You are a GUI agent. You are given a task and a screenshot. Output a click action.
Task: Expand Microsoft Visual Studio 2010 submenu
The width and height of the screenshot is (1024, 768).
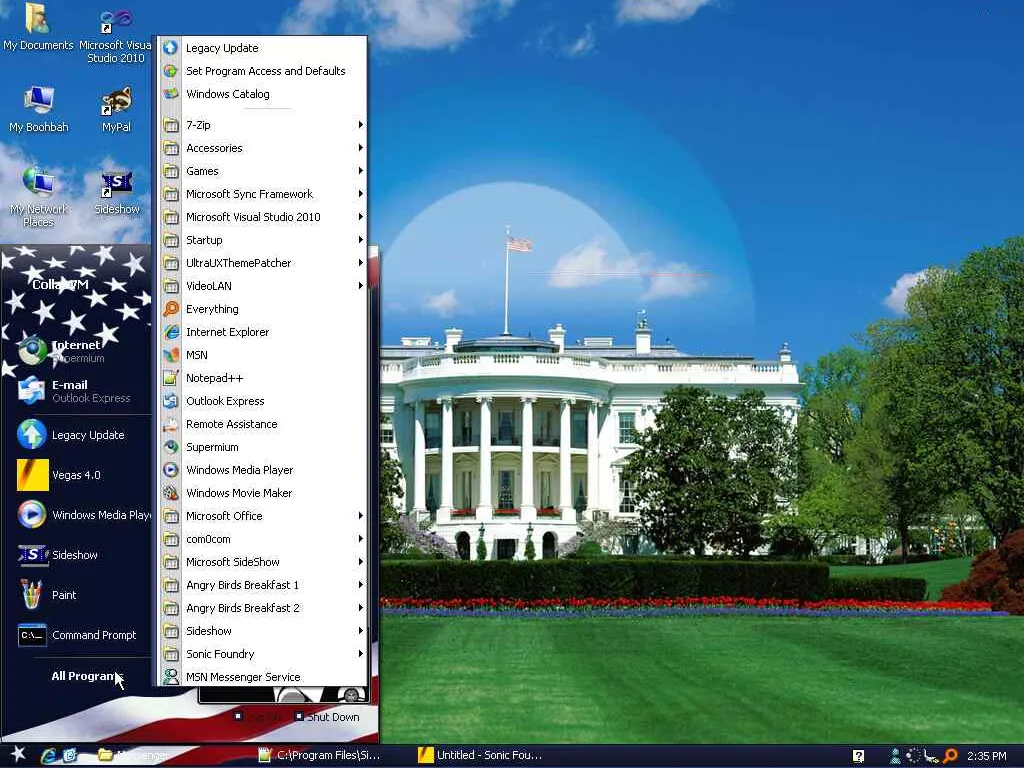click(x=261, y=217)
